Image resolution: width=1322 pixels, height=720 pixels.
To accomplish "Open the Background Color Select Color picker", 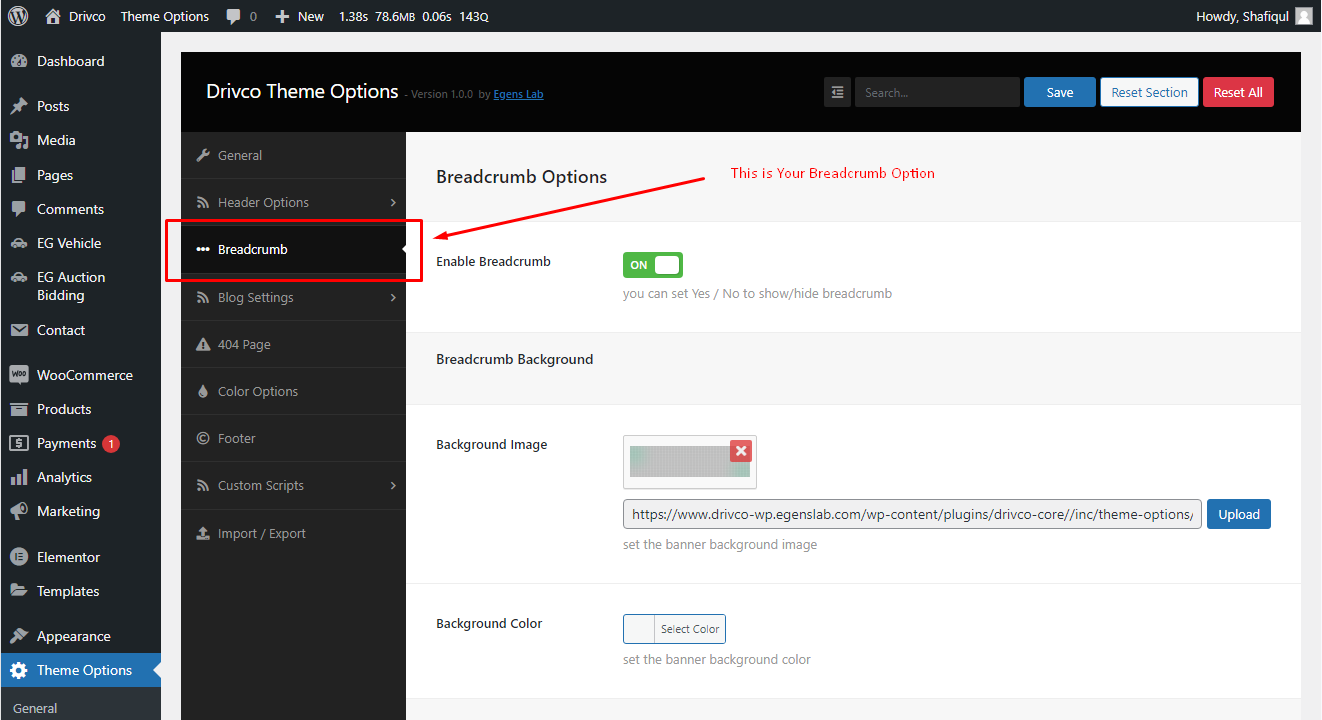I will click(x=674, y=629).
